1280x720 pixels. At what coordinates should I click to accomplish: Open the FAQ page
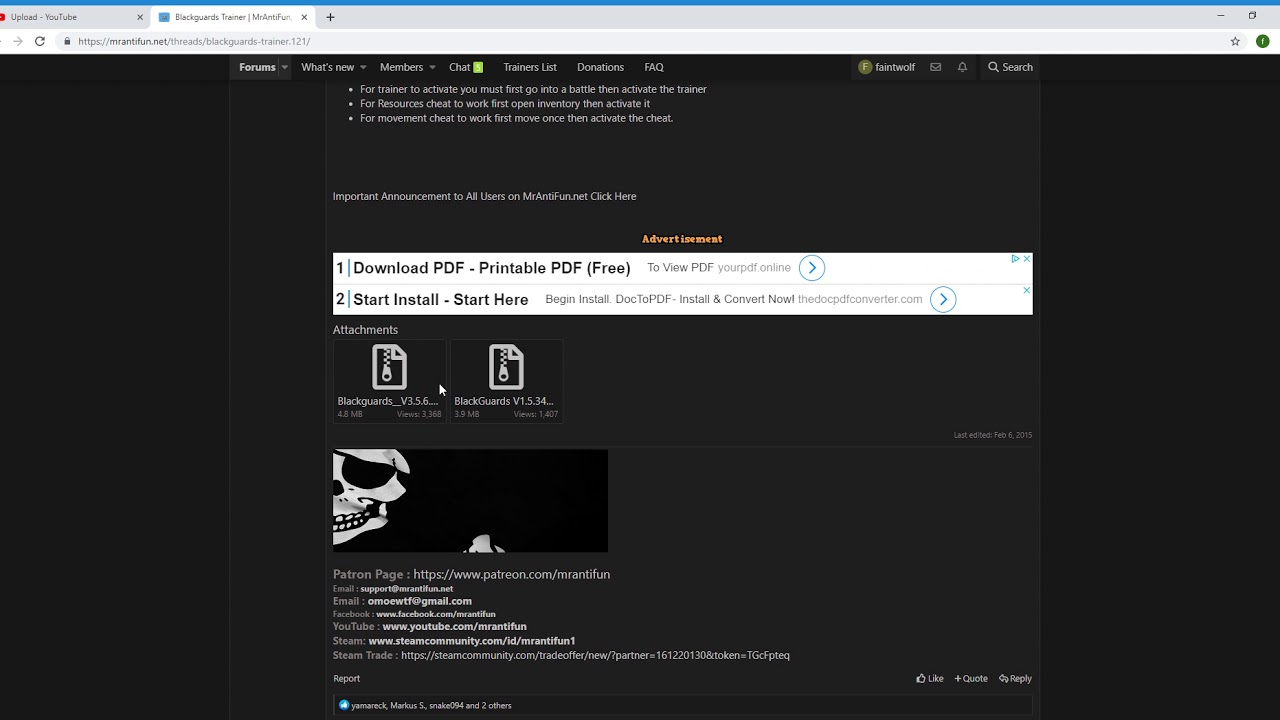(654, 67)
